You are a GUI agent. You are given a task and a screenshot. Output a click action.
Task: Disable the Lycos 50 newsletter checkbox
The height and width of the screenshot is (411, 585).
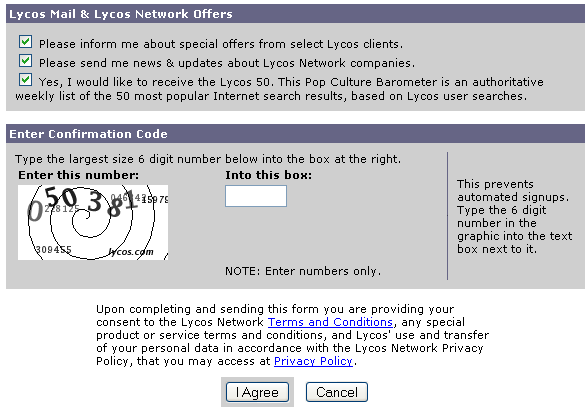pyautogui.click(x=25, y=79)
